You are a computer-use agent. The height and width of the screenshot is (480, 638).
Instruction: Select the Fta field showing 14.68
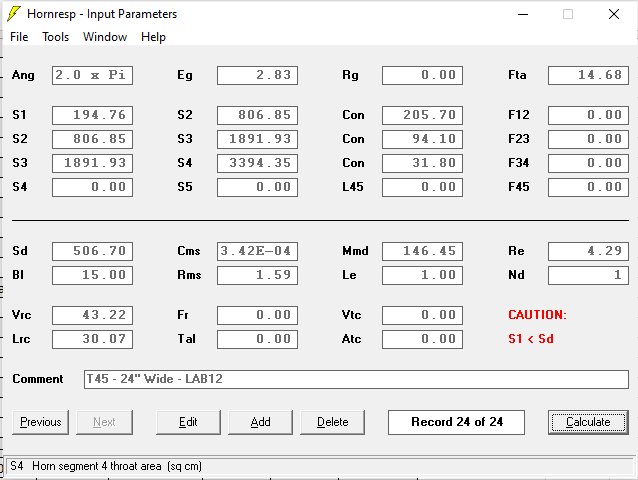(588, 75)
